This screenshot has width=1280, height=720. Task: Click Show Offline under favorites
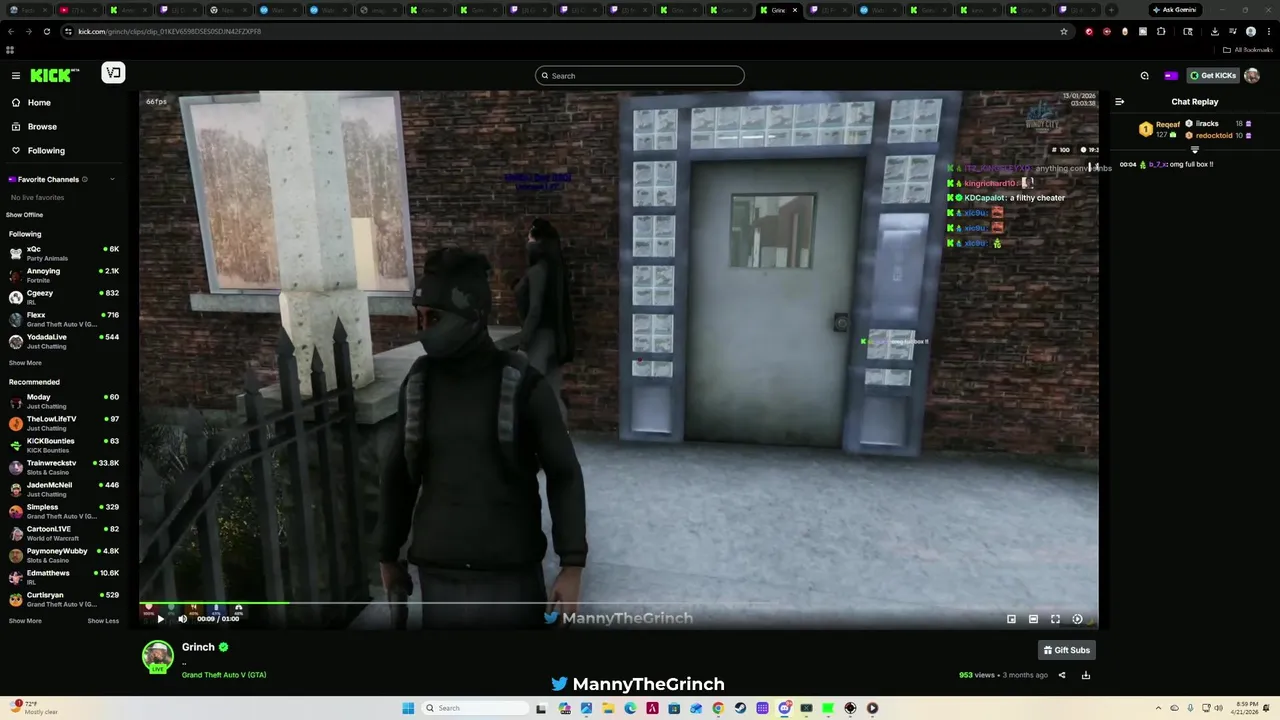click(x=25, y=215)
